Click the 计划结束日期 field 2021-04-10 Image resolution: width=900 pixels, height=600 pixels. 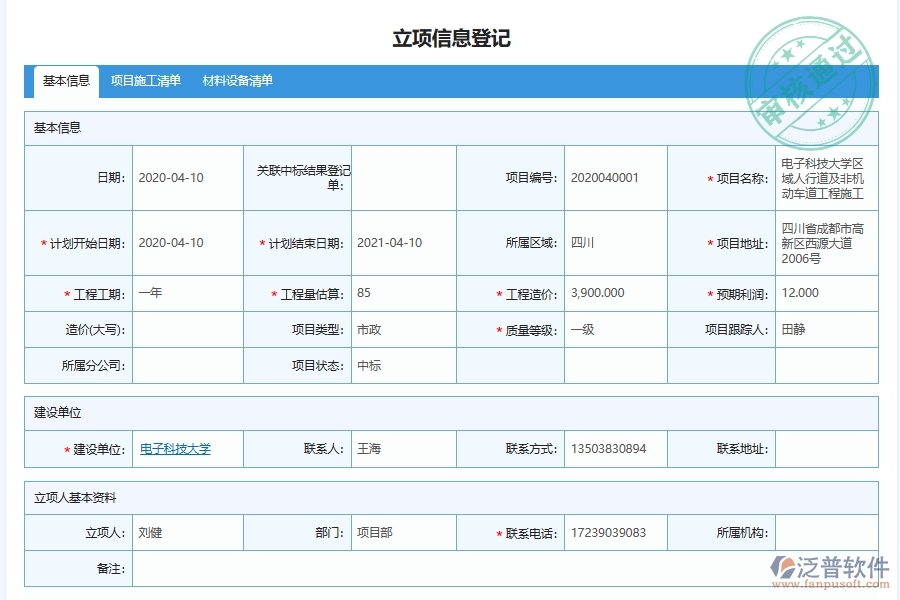[x=400, y=242]
